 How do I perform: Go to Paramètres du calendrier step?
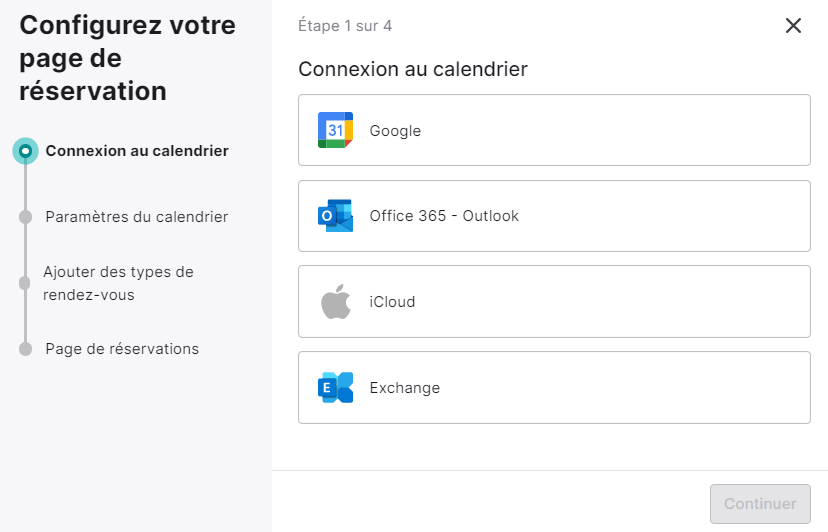(x=137, y=217)
